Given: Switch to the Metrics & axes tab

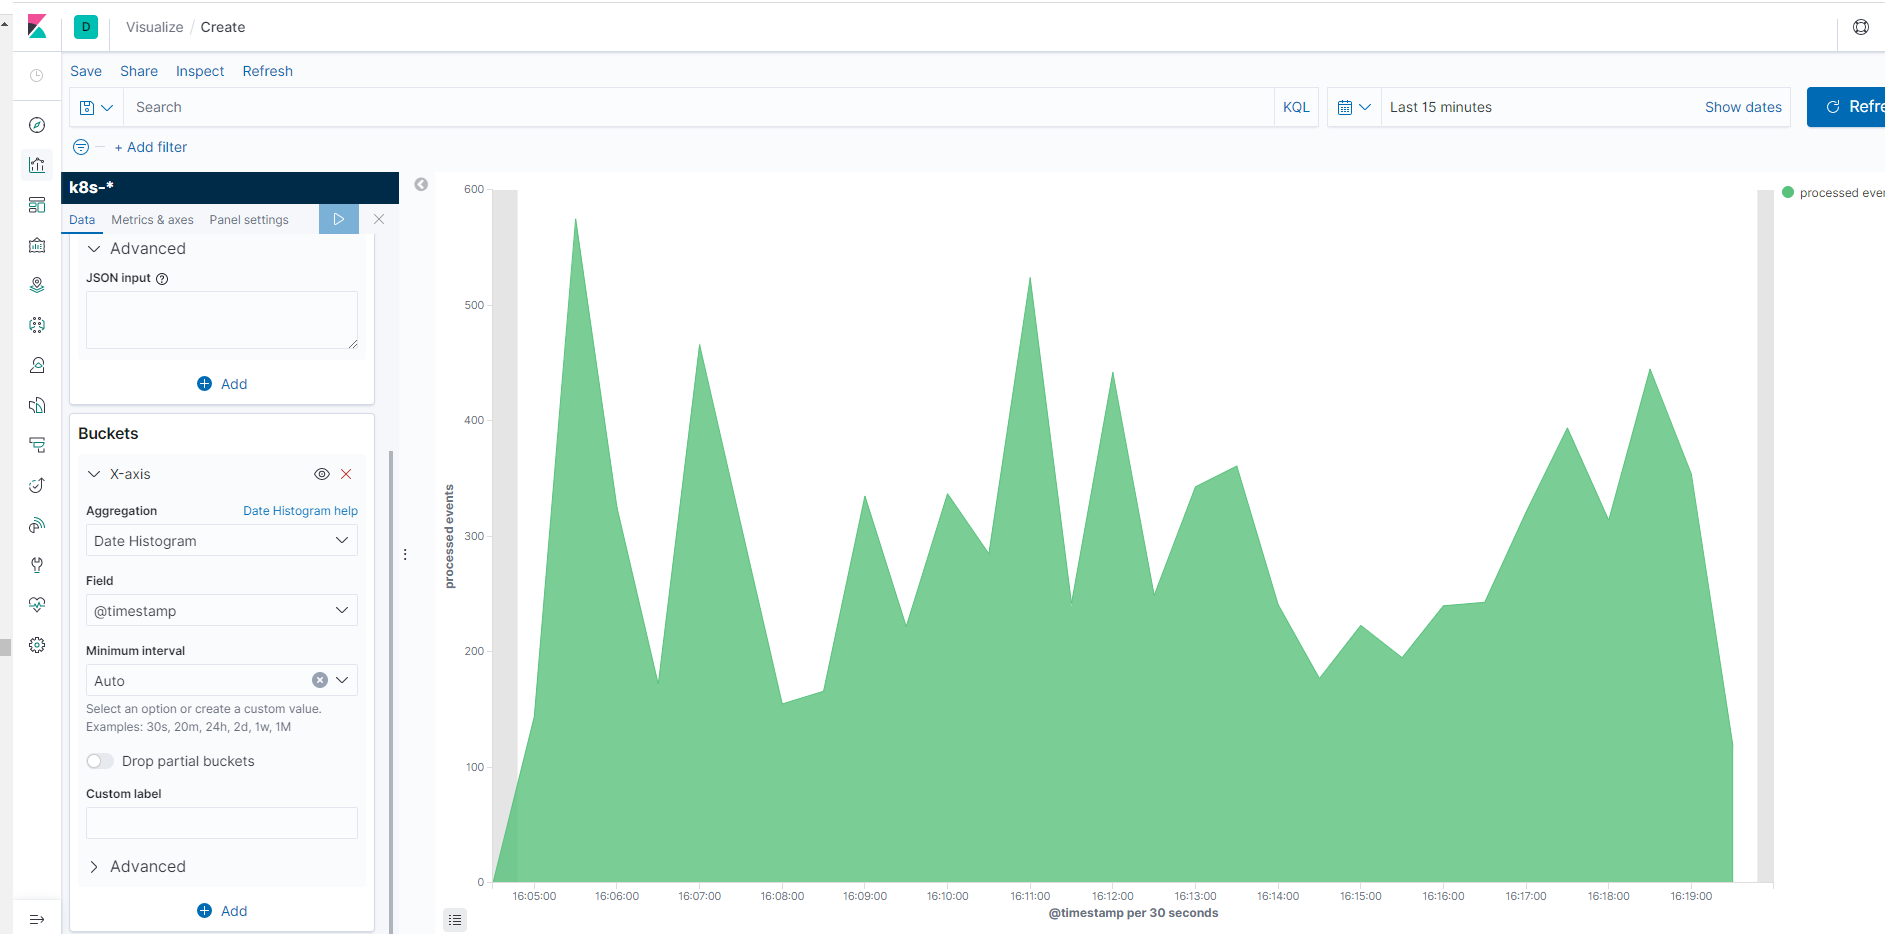Looking at the screenshot, I should tap(152, 220).
